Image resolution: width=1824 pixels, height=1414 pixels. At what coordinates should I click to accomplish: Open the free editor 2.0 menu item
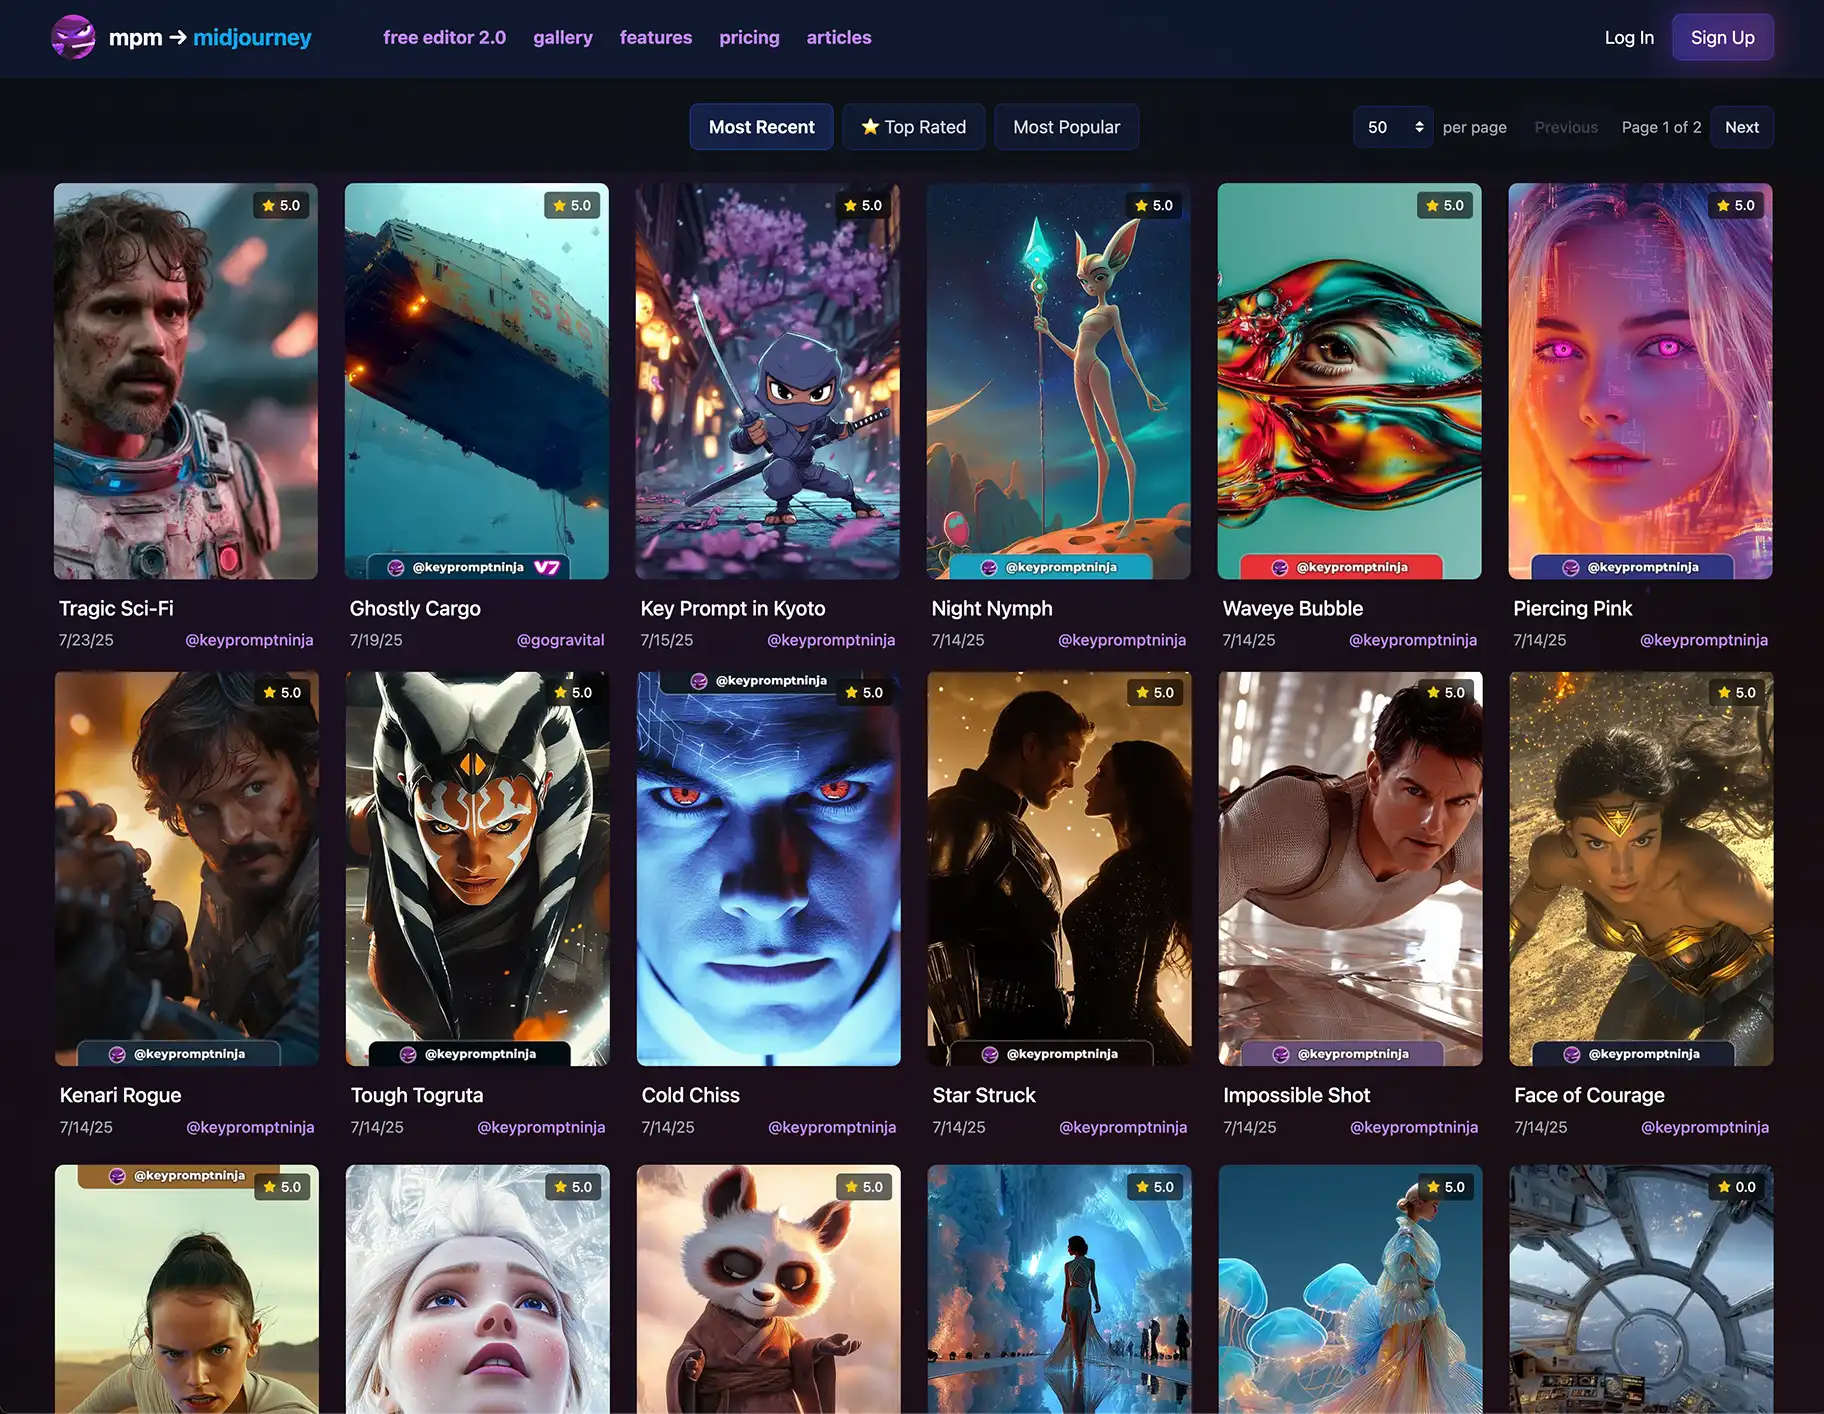pyautogui.click(x=444, y=37)
